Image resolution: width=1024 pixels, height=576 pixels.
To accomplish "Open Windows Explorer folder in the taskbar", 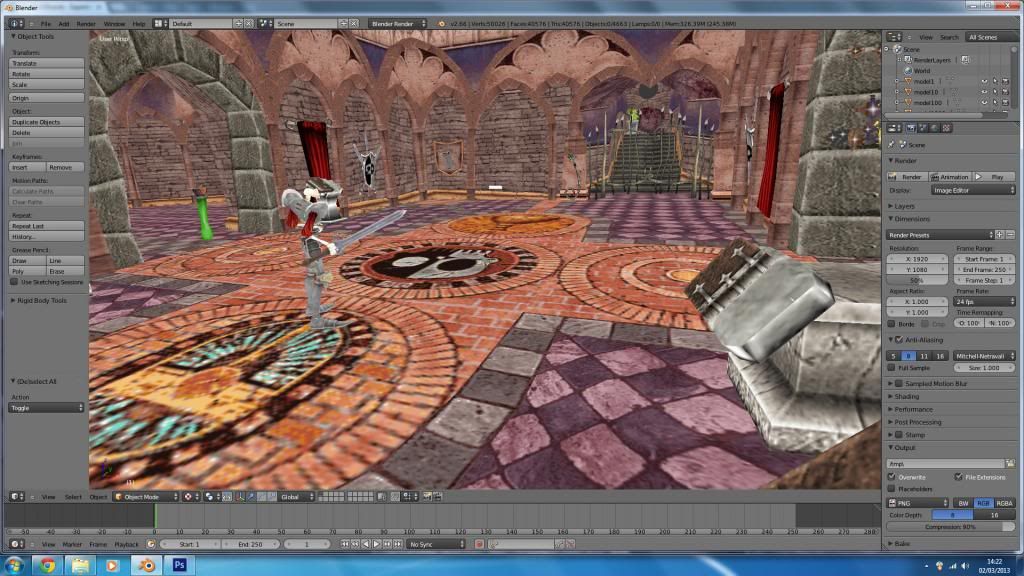I will [80, 565].
